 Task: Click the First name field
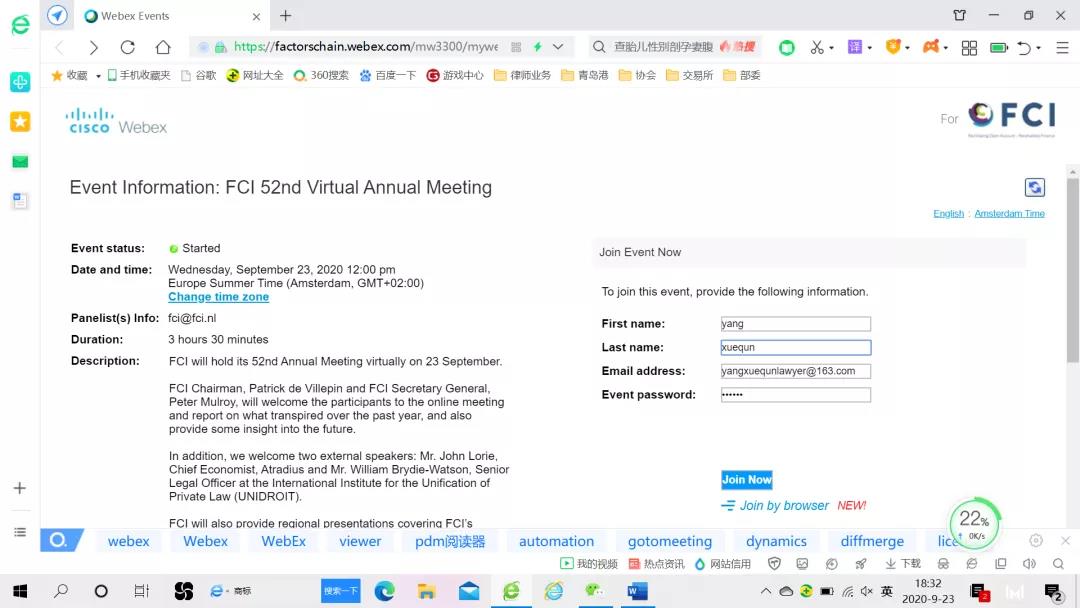pyautogui.click(x=796, y=324)
